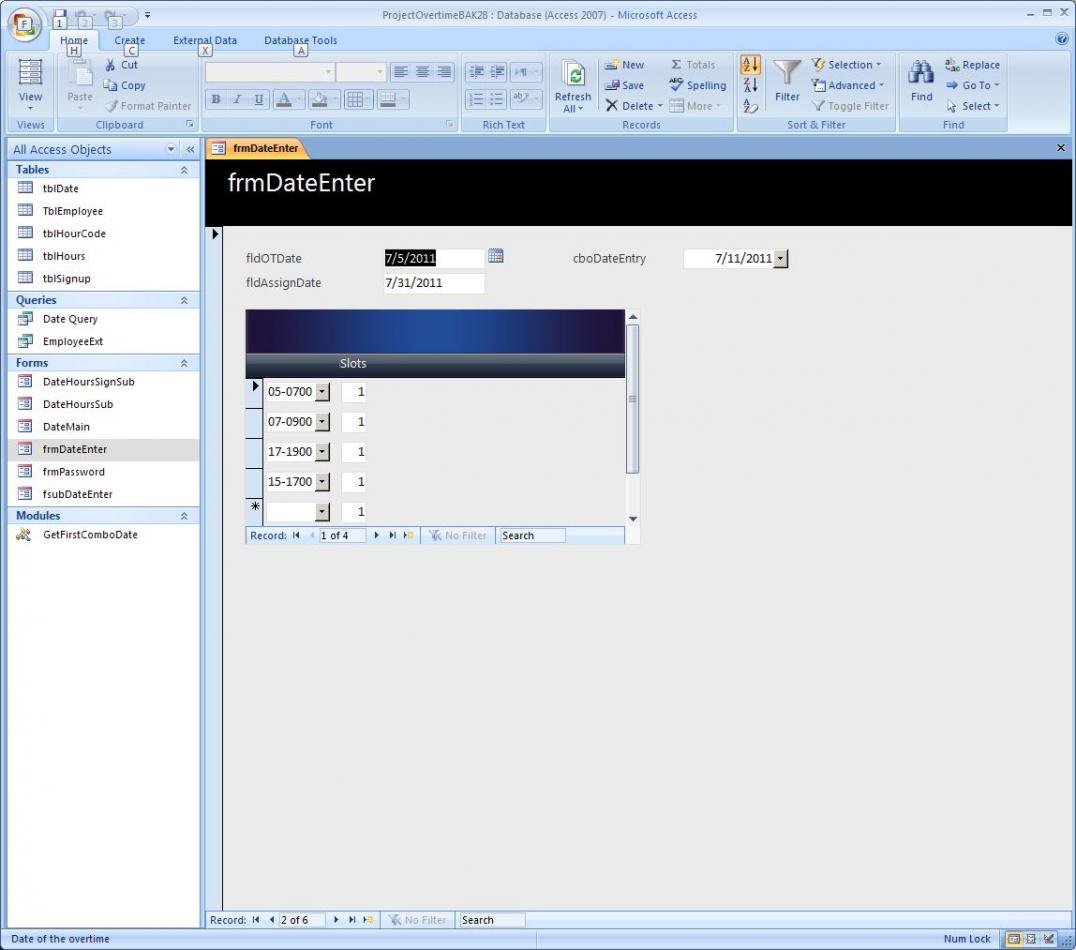Image resolution: width=1076 pixels, height=950 pixels.
Task: Toggle the Toggle Filter button
Action: (850, 106)
